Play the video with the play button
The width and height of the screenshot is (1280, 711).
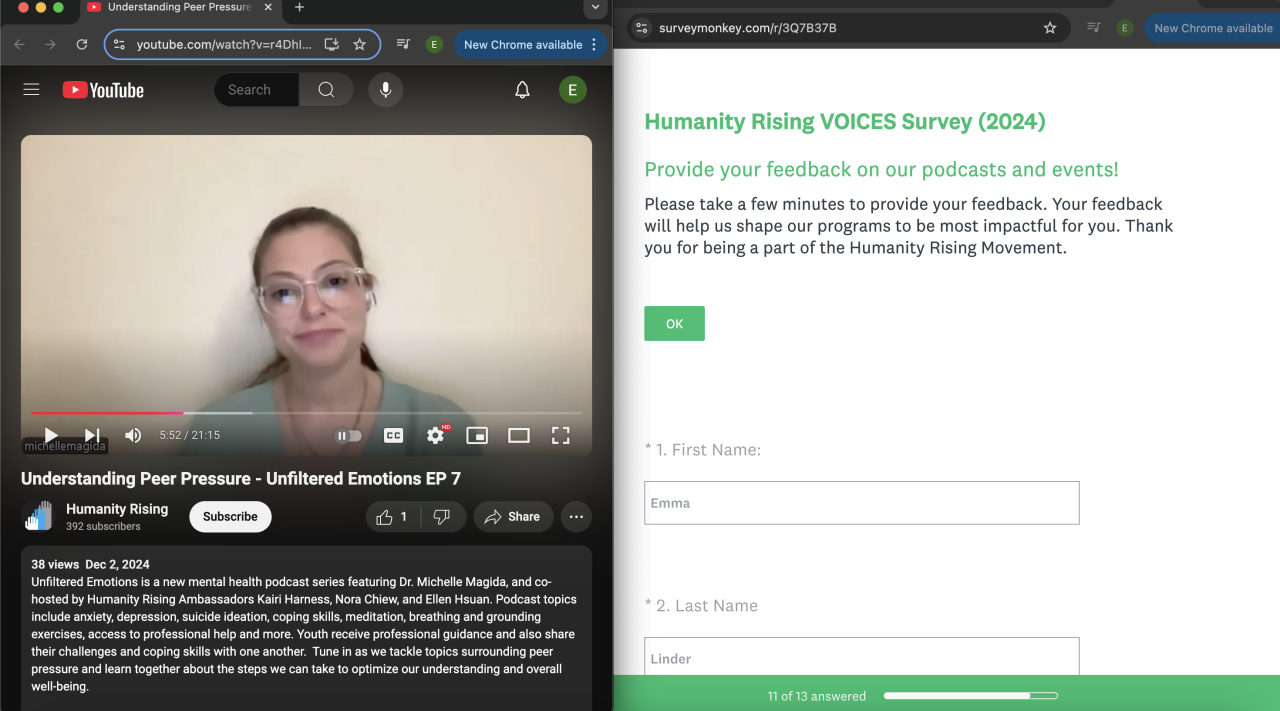pyautogui.click(x=51, y=435)
